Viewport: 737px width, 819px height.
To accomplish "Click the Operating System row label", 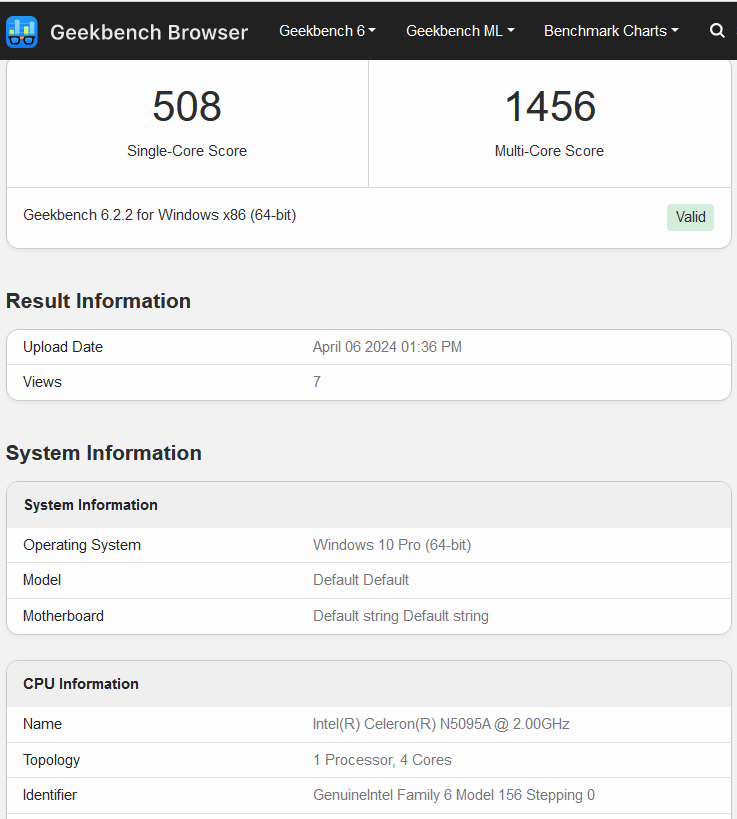I will (x=82, y=545).
